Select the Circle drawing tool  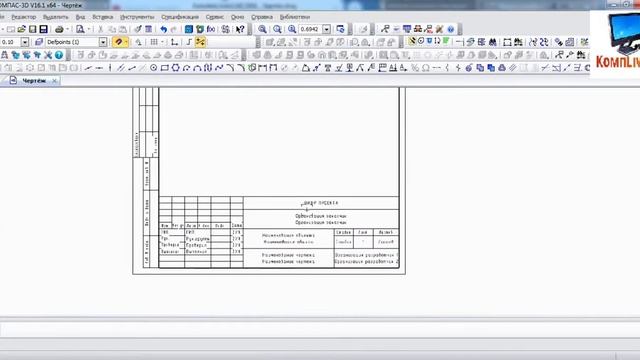pyautogui.click(x=153, y=68)
